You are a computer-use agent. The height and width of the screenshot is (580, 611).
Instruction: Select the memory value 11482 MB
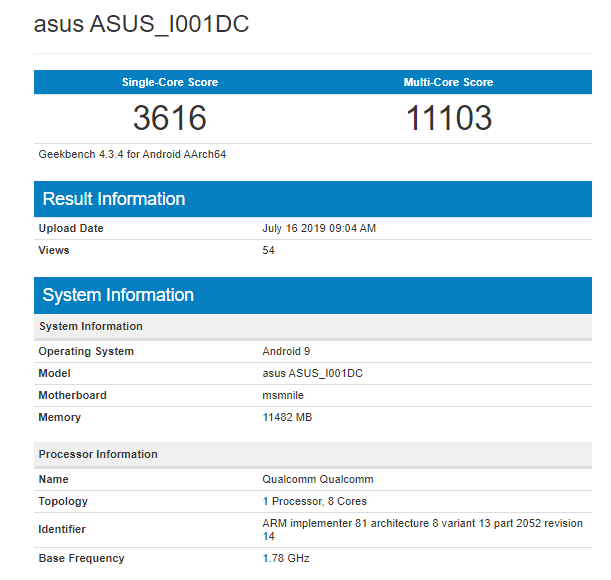click(x=287, y=417)
